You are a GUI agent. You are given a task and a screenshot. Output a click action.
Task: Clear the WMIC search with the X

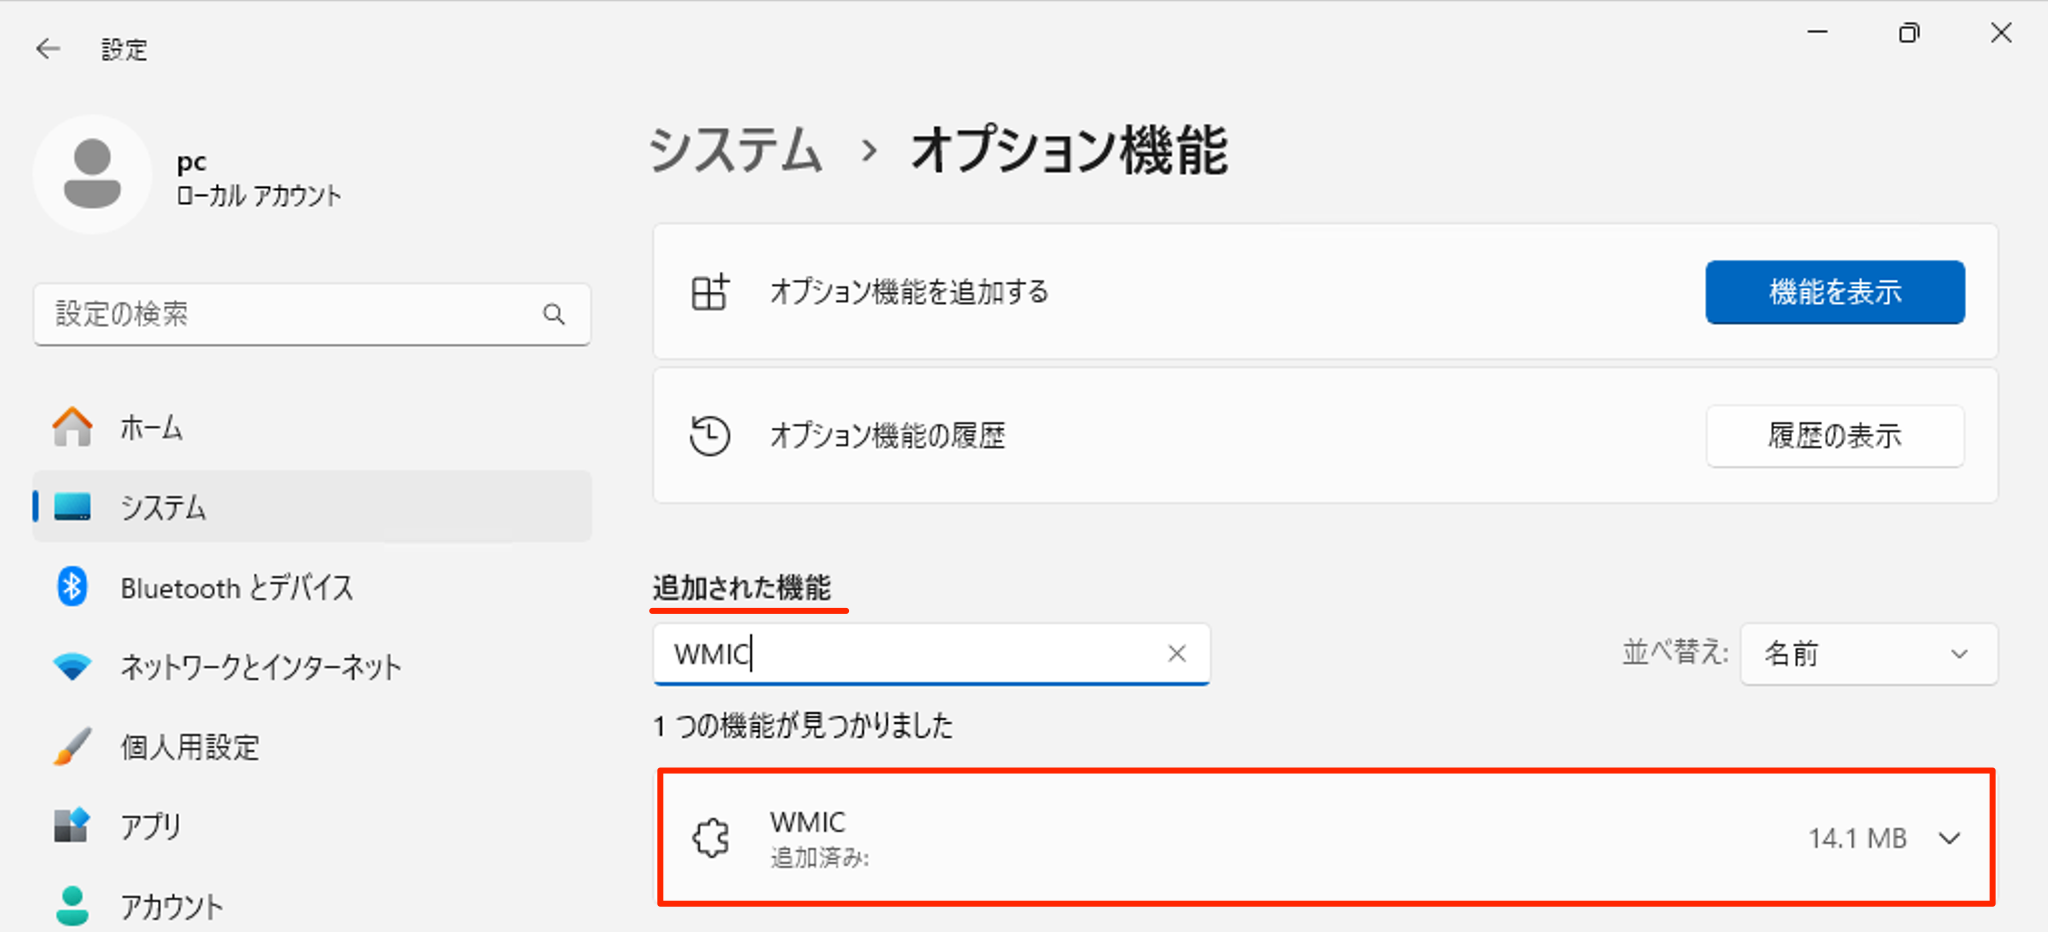coord(1176,654)
